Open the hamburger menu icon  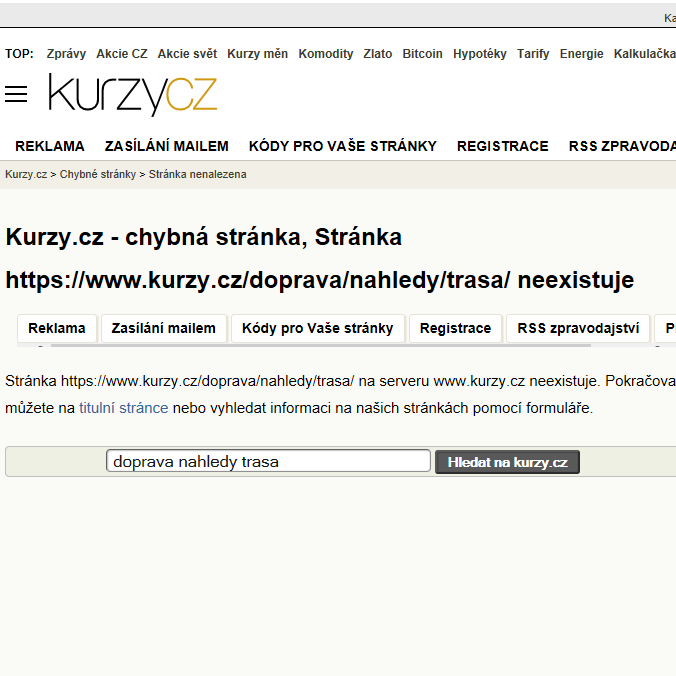click(x=16, y=94)
